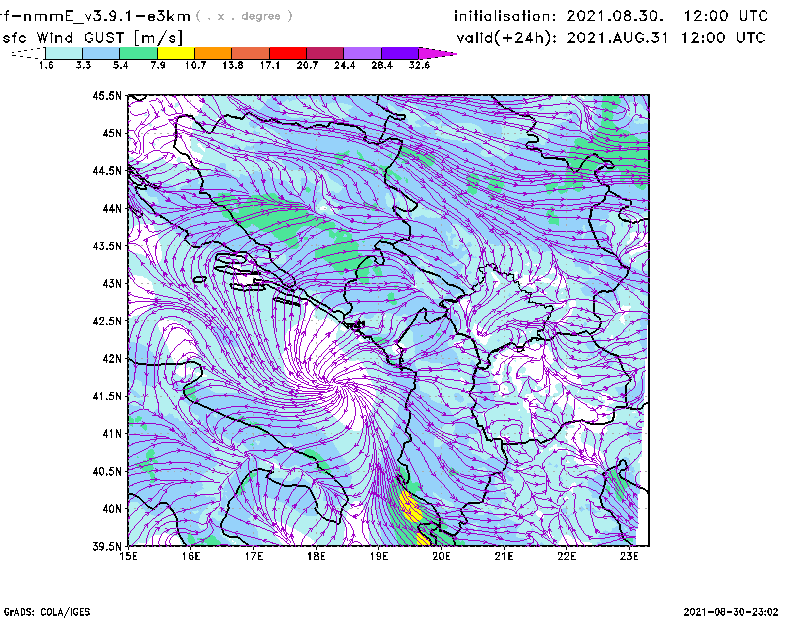
Task: Click the legend value '28.4'
Action: click(382, 65)
